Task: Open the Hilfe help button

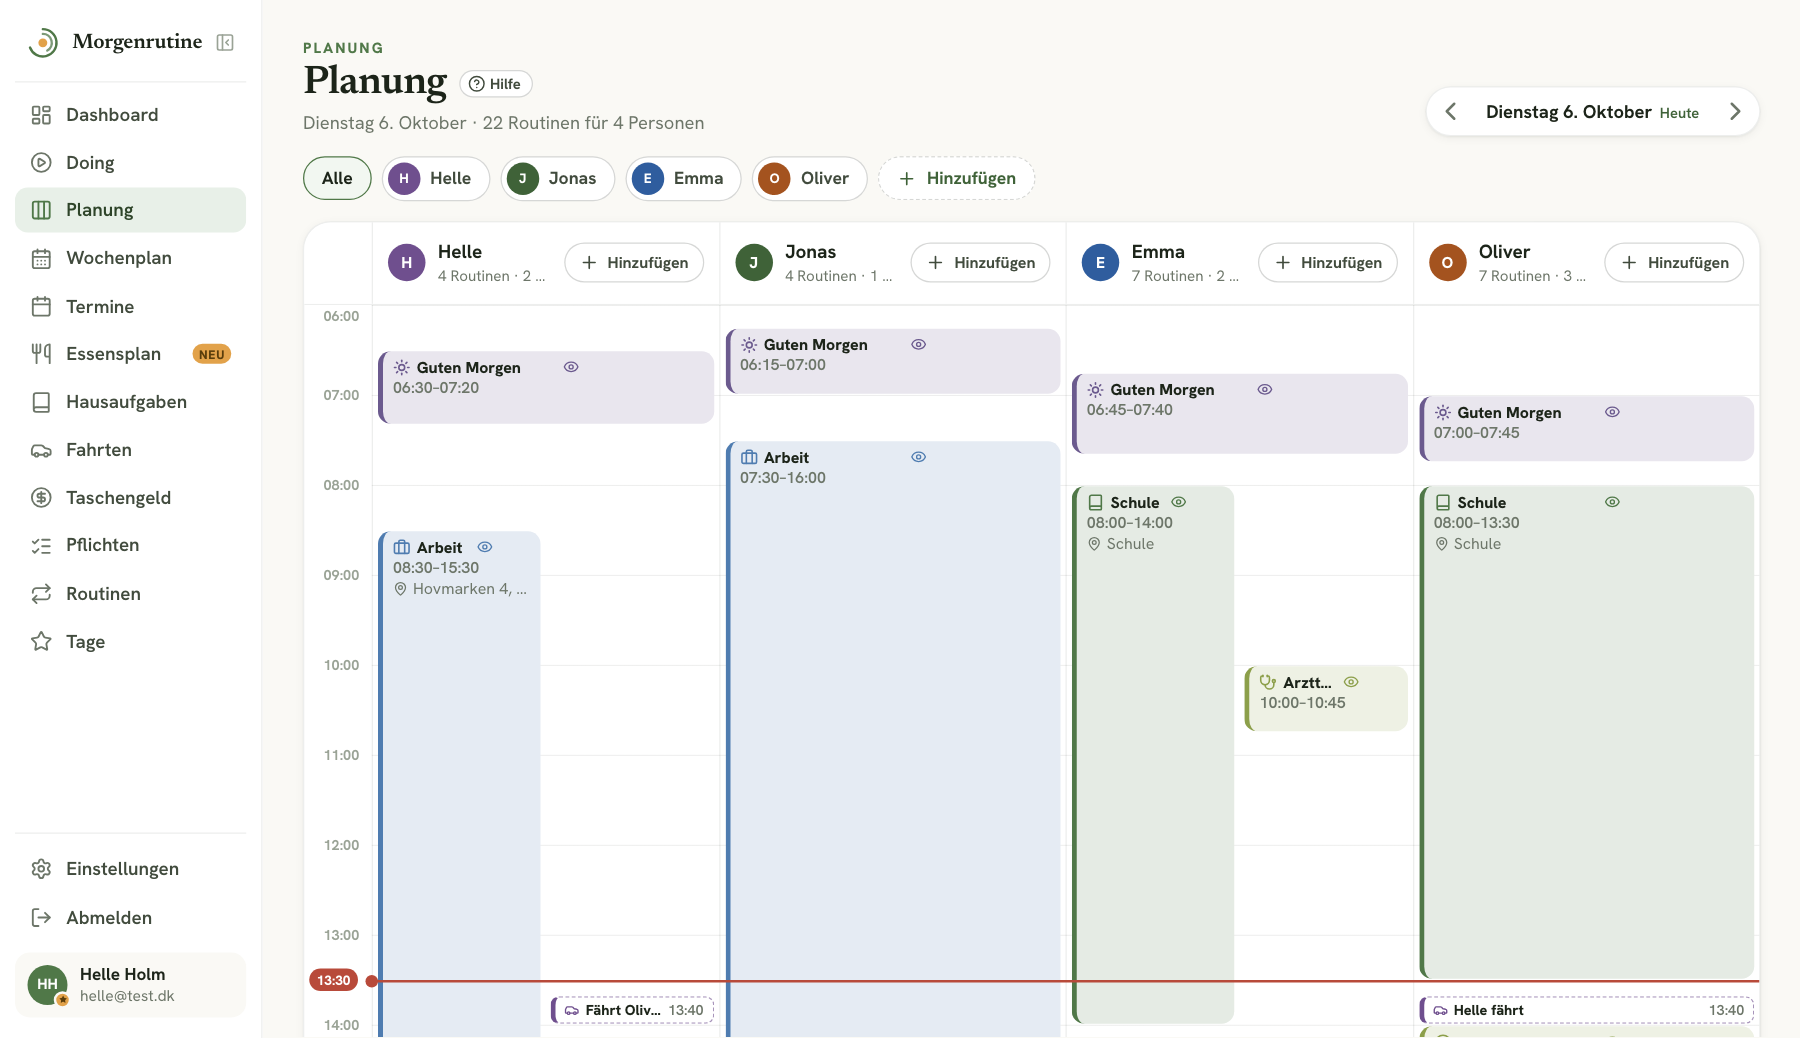Action: [496, 84]
